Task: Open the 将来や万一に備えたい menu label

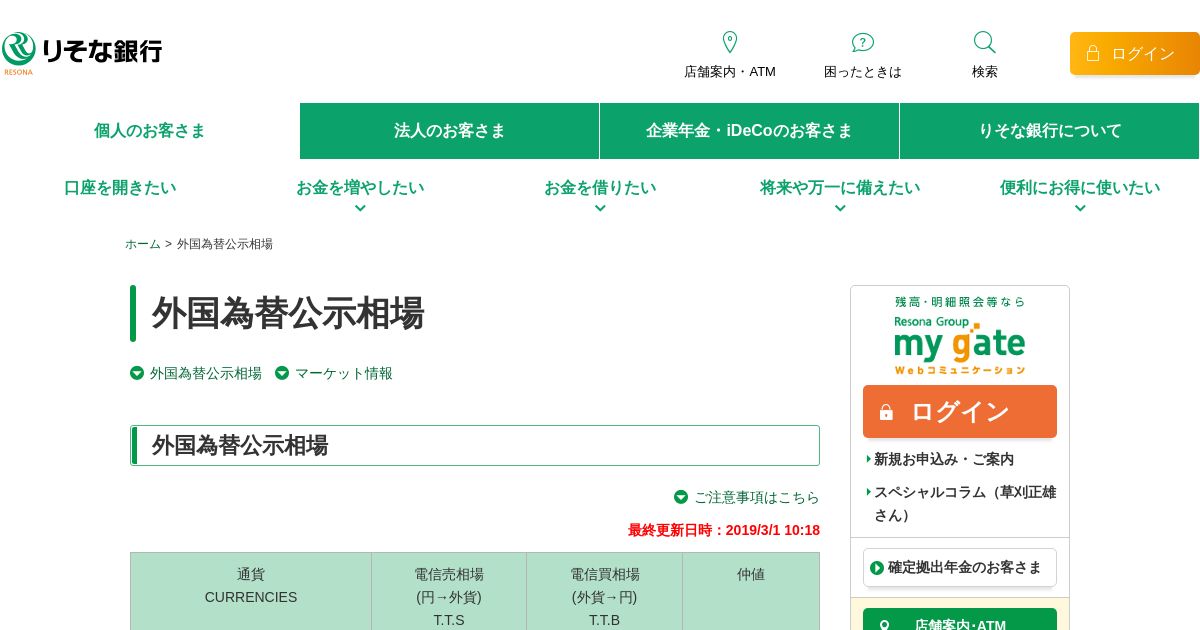Action: pyautogui.click(x=840, y=188)
